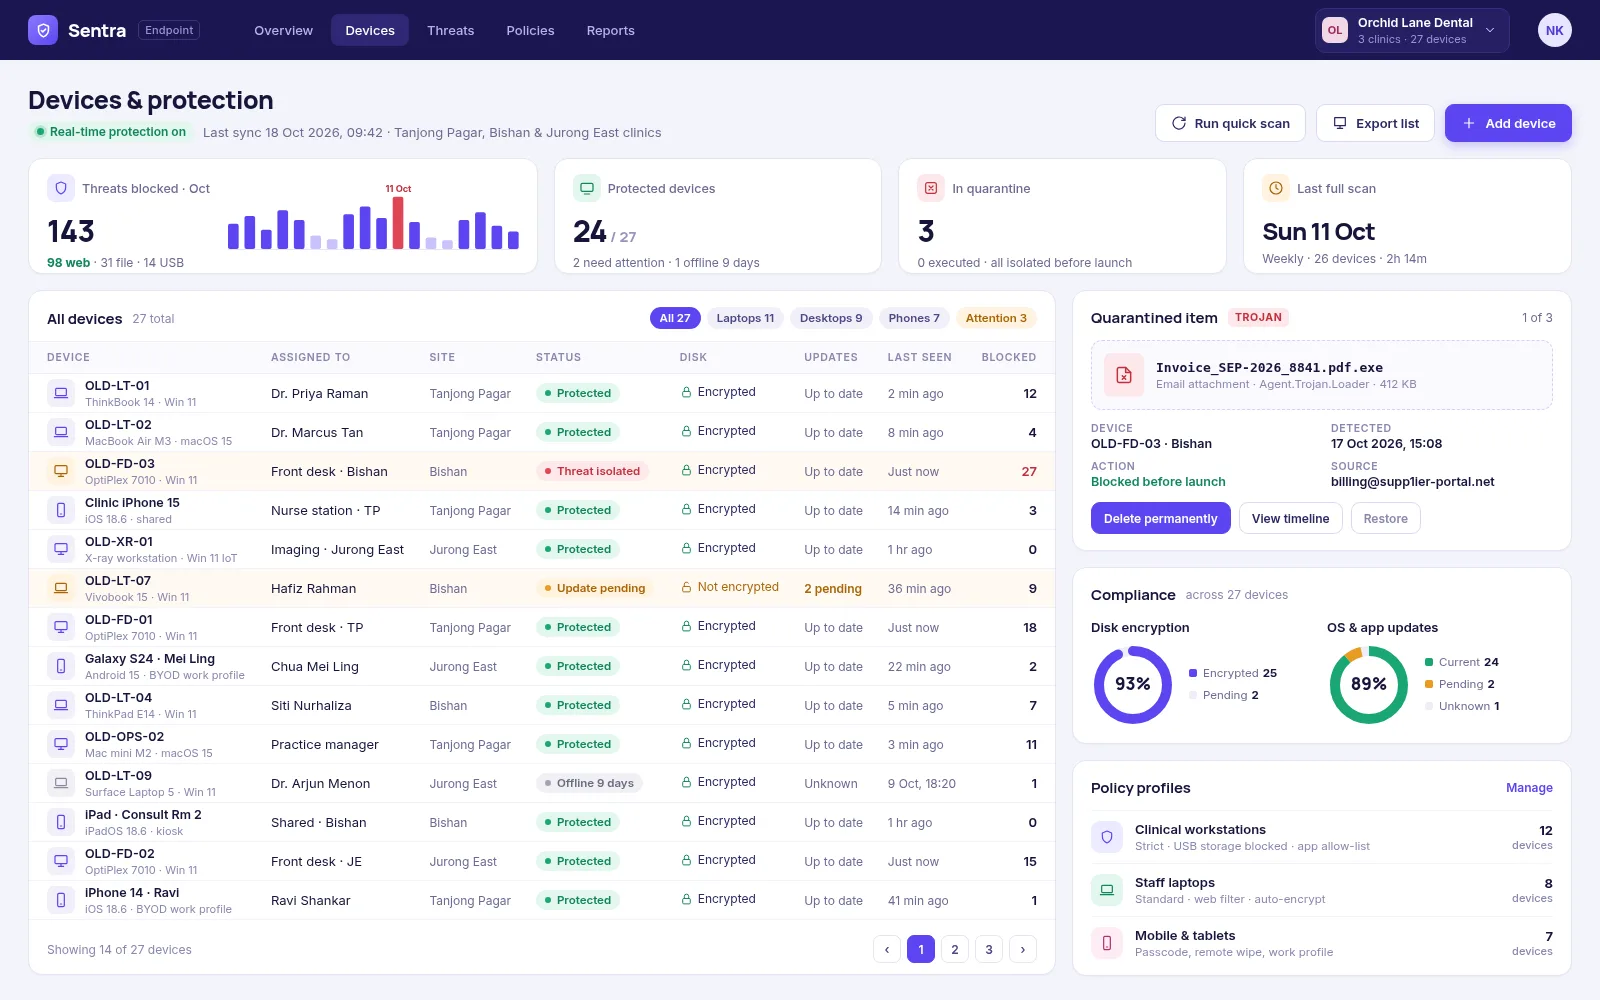Switch to the Threats tab

pyautogui.click(x=450, y=30)
